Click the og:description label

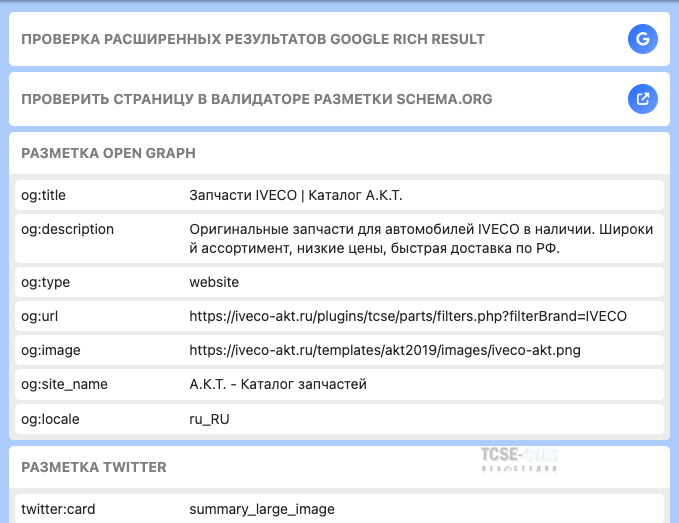[68, 229]
